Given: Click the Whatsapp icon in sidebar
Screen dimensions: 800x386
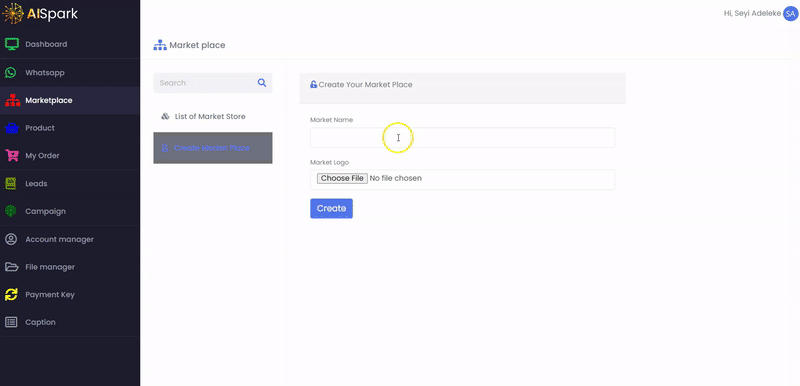Looking at the screenshot, I should (11, 72).
